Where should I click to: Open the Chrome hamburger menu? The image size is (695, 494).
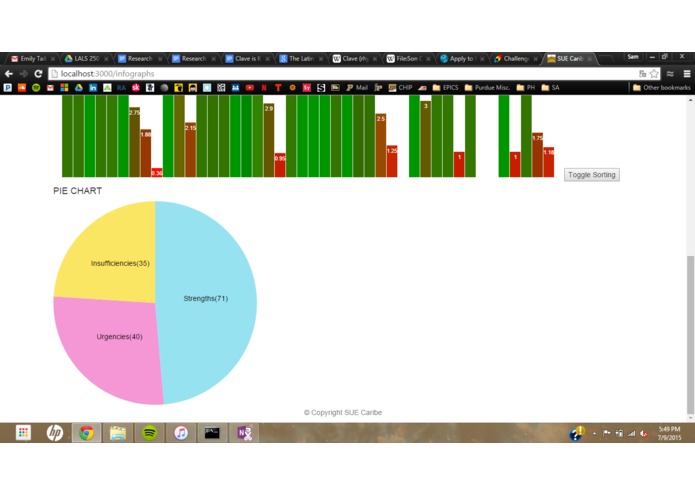click(687, 74)
